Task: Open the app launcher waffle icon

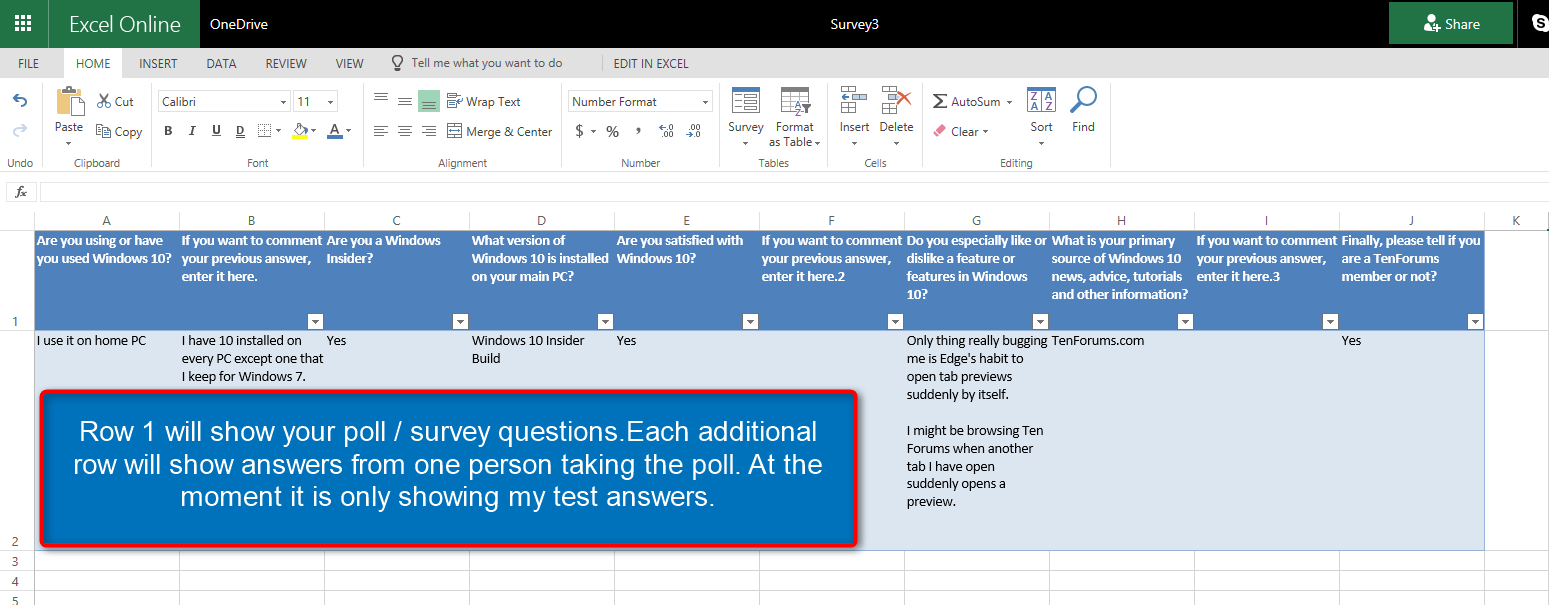Action: point(22,23)
